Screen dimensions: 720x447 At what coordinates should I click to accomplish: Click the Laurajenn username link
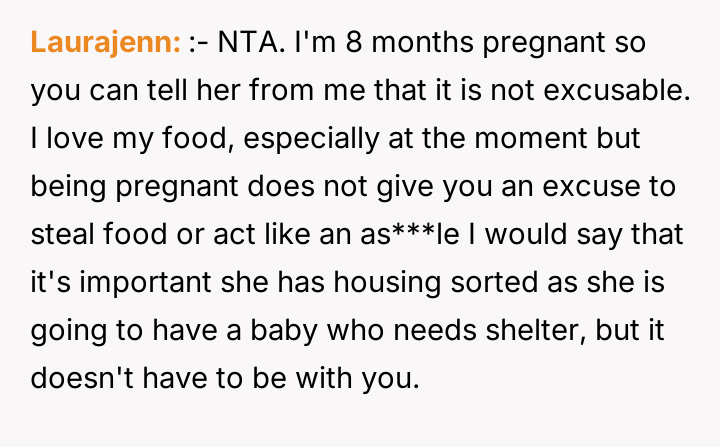[105, 43]
